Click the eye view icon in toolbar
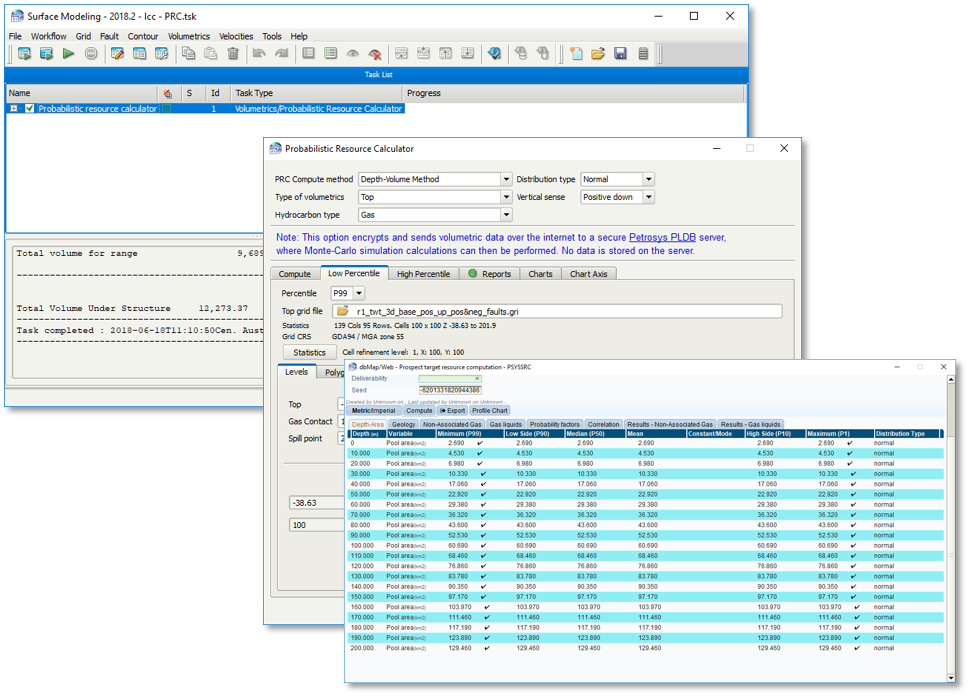 click(x=353, y=54)
